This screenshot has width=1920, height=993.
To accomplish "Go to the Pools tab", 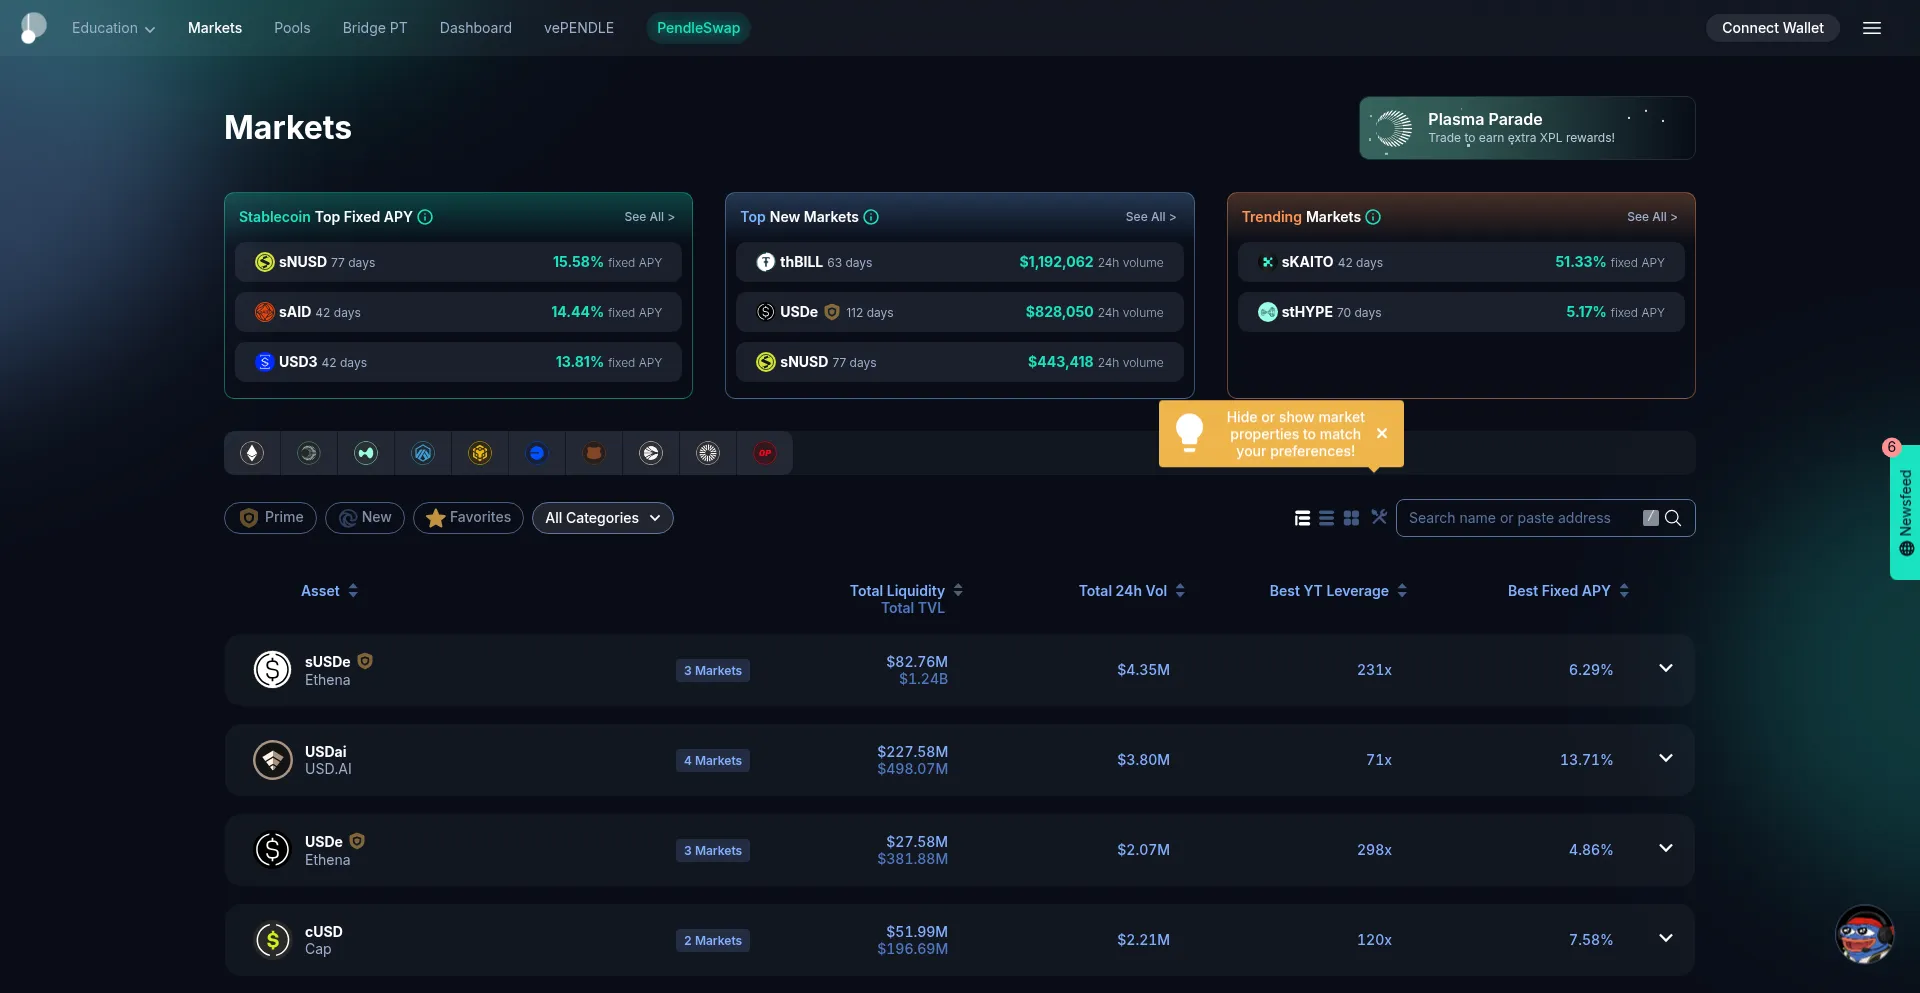I will [292, 28].
